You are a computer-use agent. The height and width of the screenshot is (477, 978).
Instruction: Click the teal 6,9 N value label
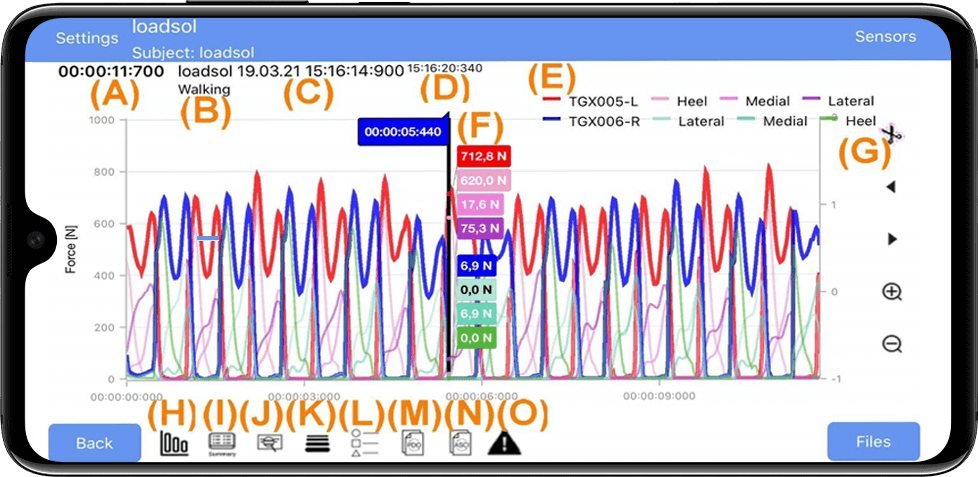coord(477,312)
